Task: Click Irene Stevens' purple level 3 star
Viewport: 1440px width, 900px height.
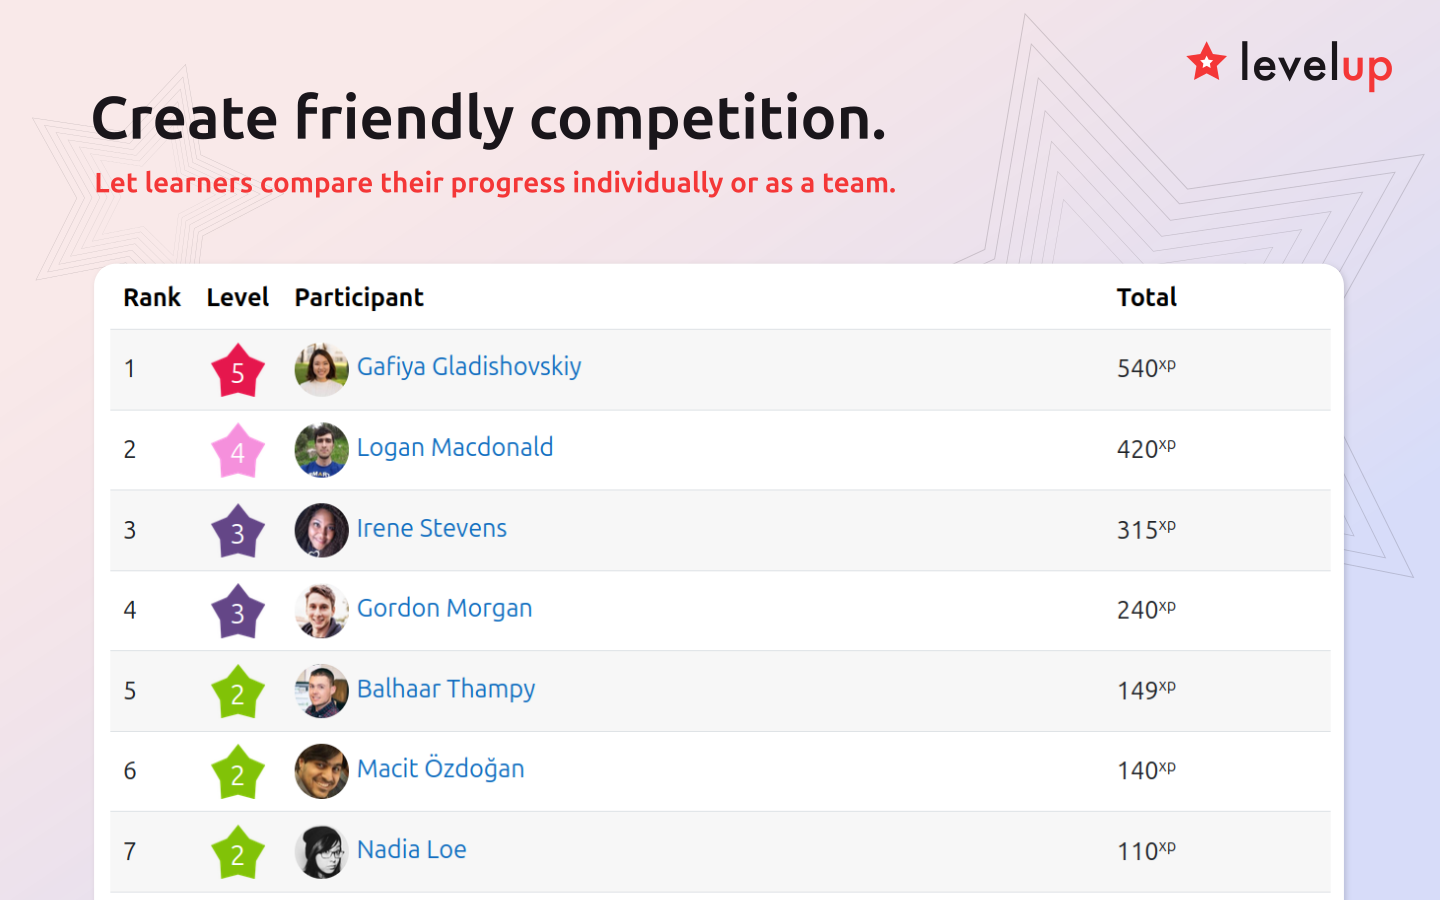Action: tap(238, 531)
